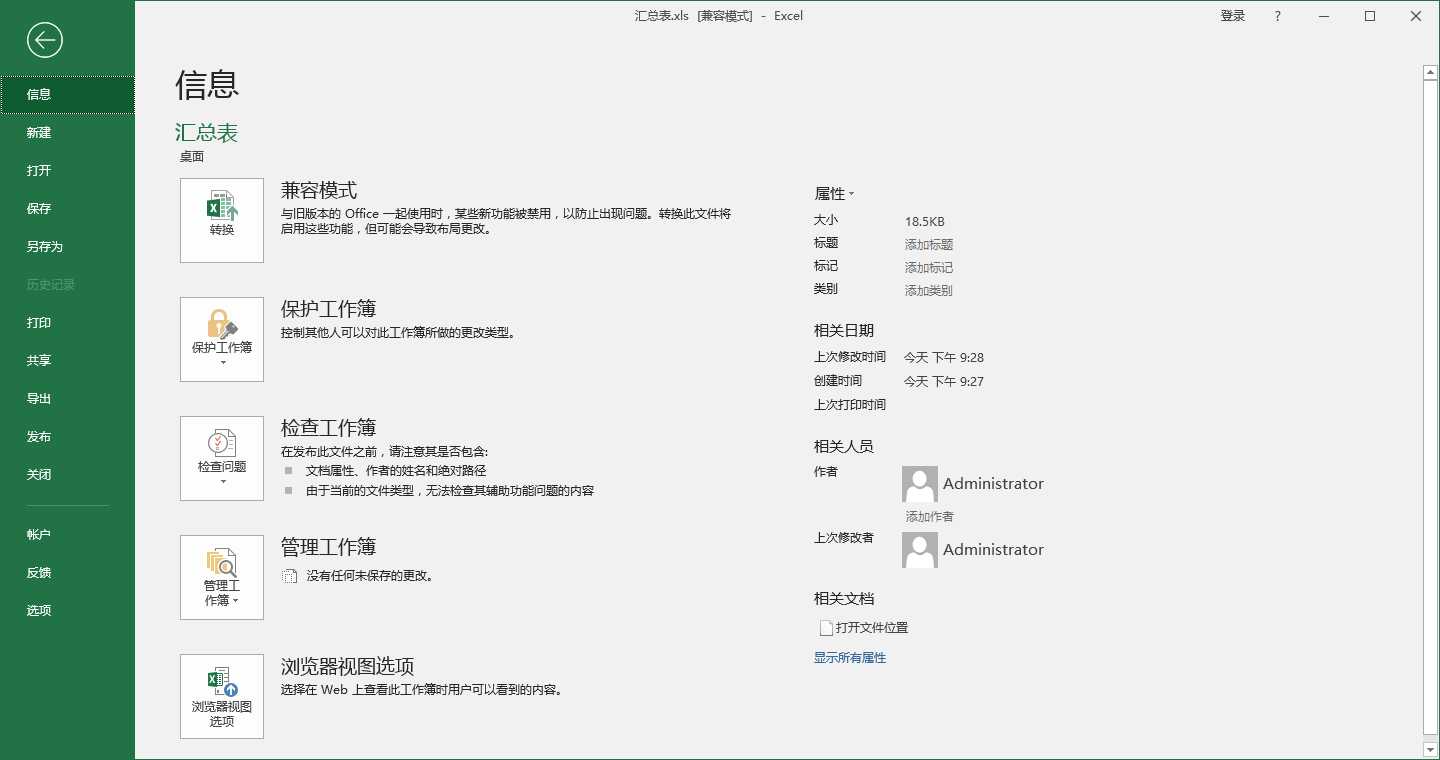Select 打印 in the left sidebar

[x=67, y=322]
